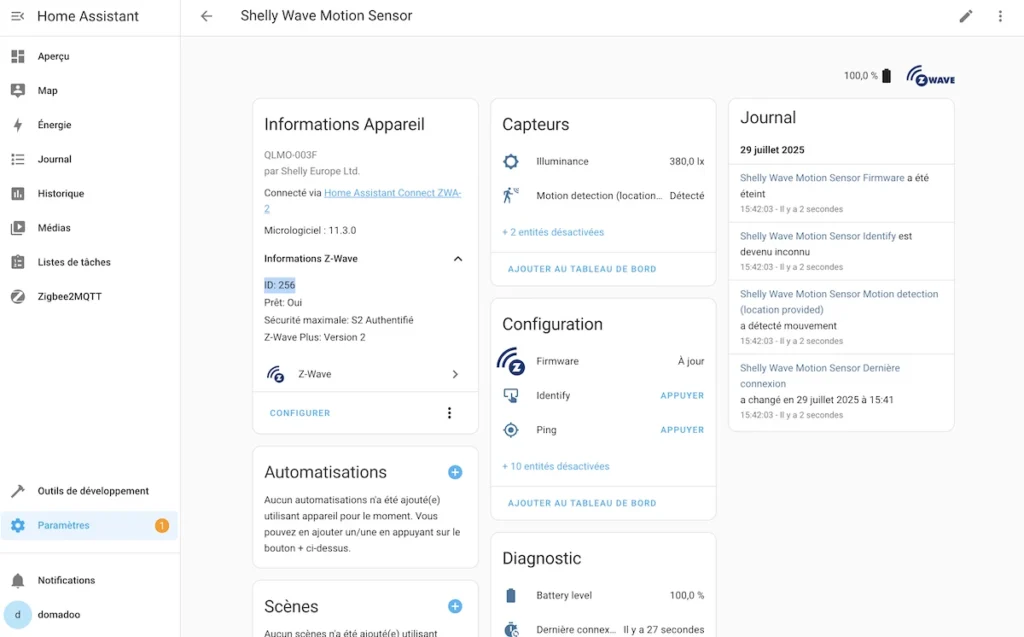Open Listes de tâches in the sidebar
Image resolution: width=1024 pixels, height=637 pixels.
(90, 262)
